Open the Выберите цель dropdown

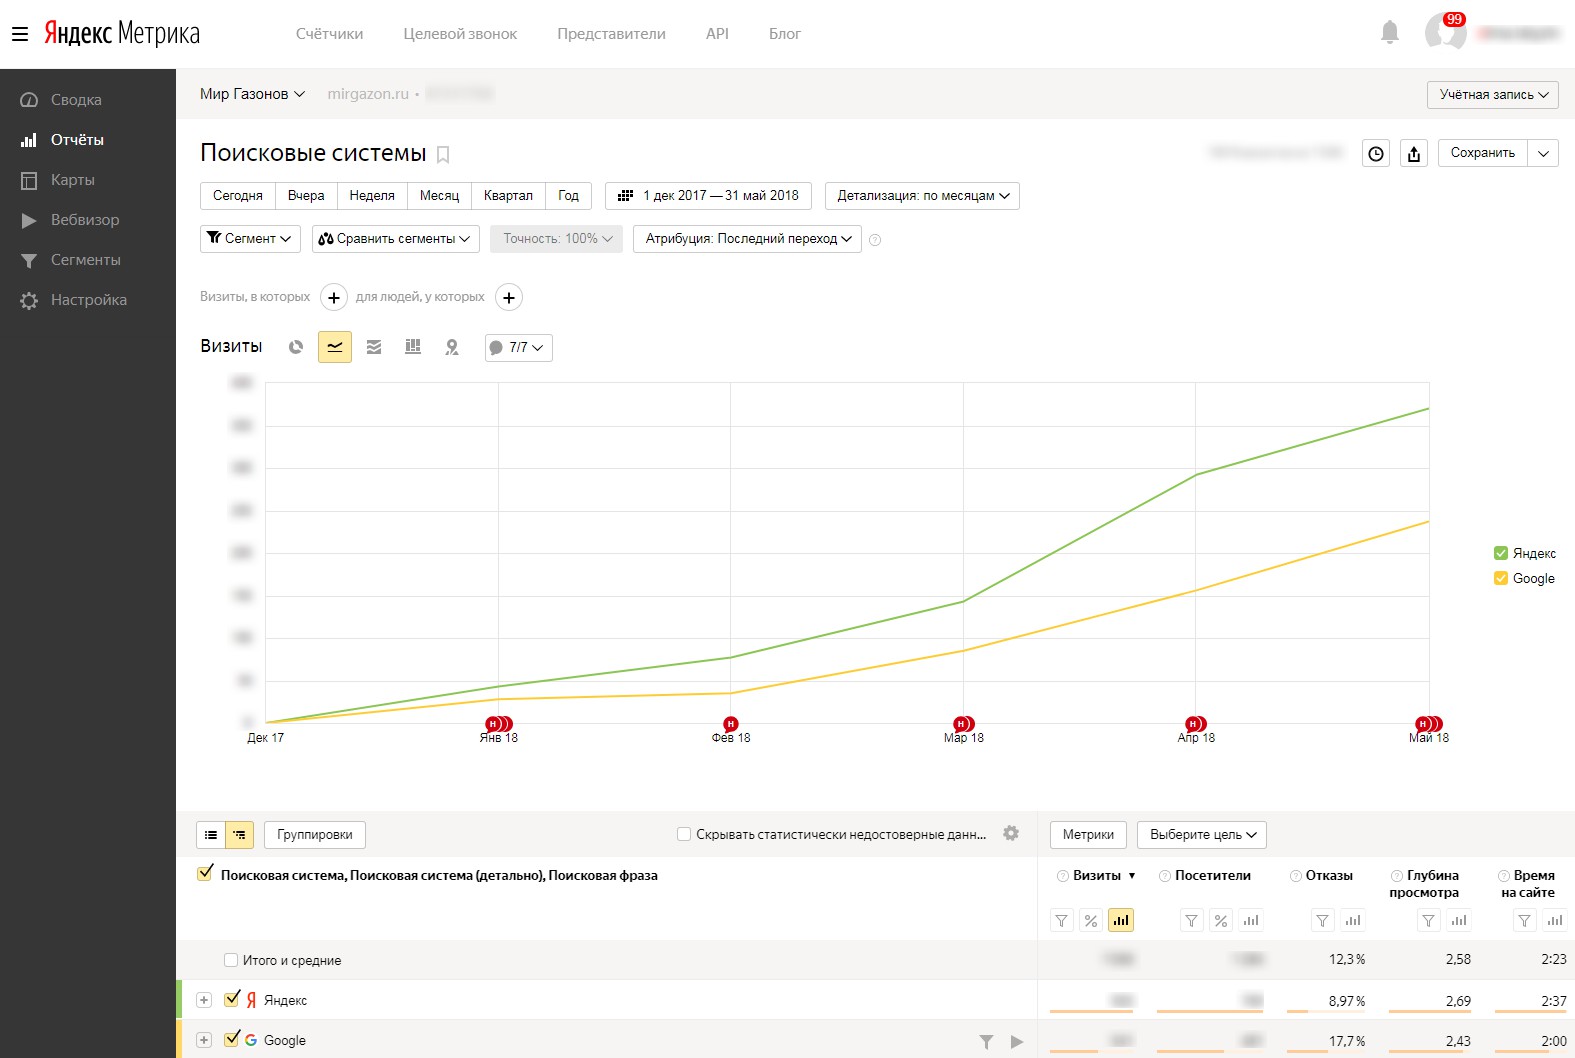click(1202, 835)
